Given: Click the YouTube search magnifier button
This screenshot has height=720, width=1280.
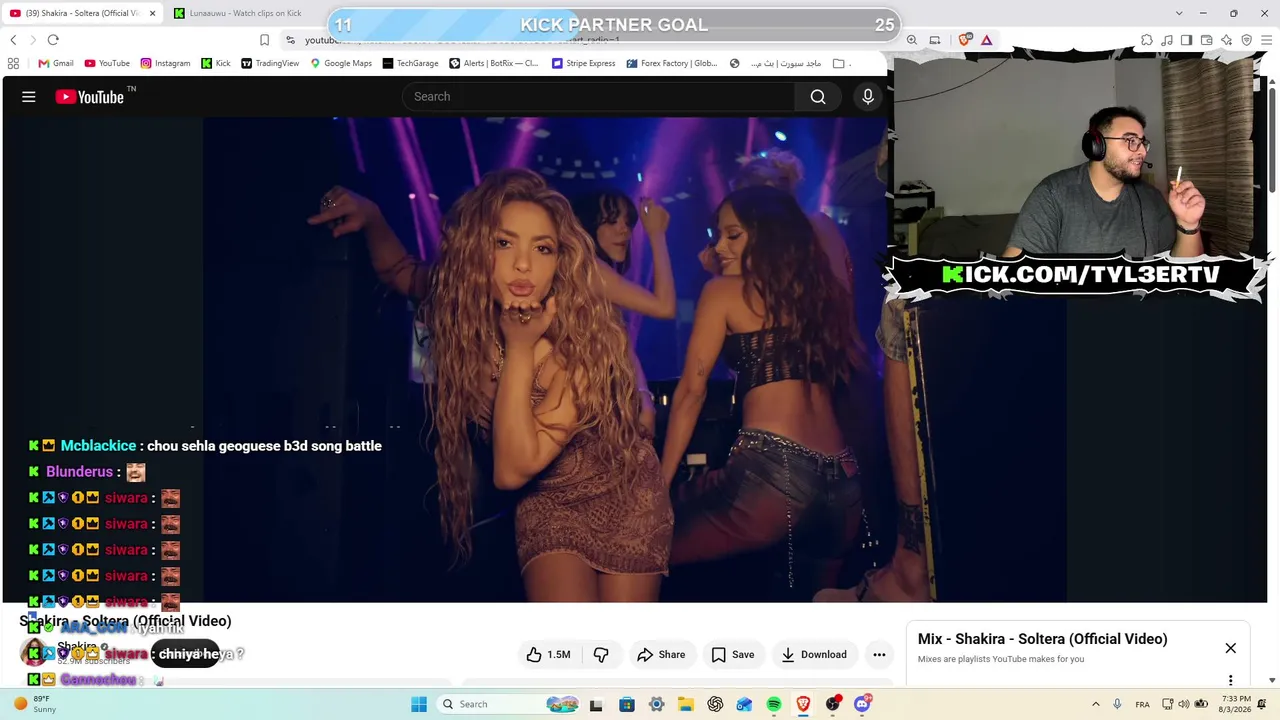Looking at the screenshot, I should coord(818,97).
